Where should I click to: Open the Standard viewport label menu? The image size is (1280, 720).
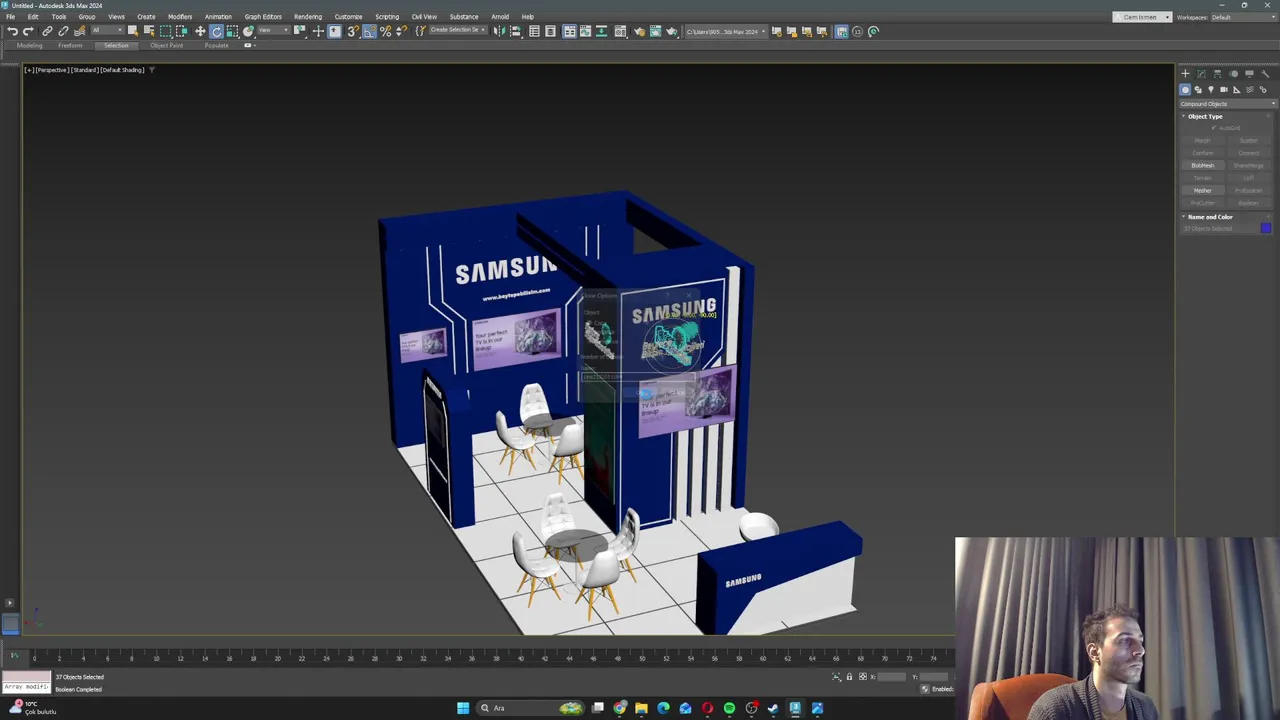84,70
